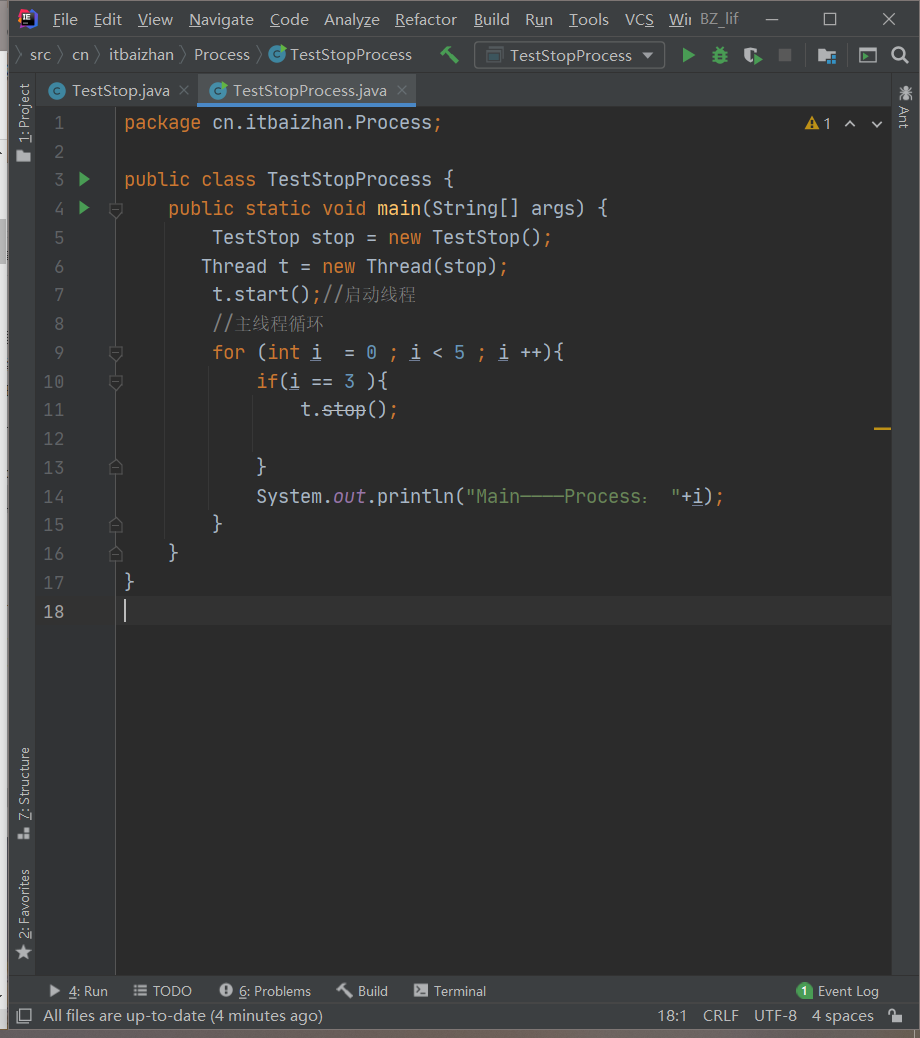Image resolution: width=920 pixels, height=1038 pixels.
Task: Toggle the Structure tool window
Action: [x=24, y=793]
